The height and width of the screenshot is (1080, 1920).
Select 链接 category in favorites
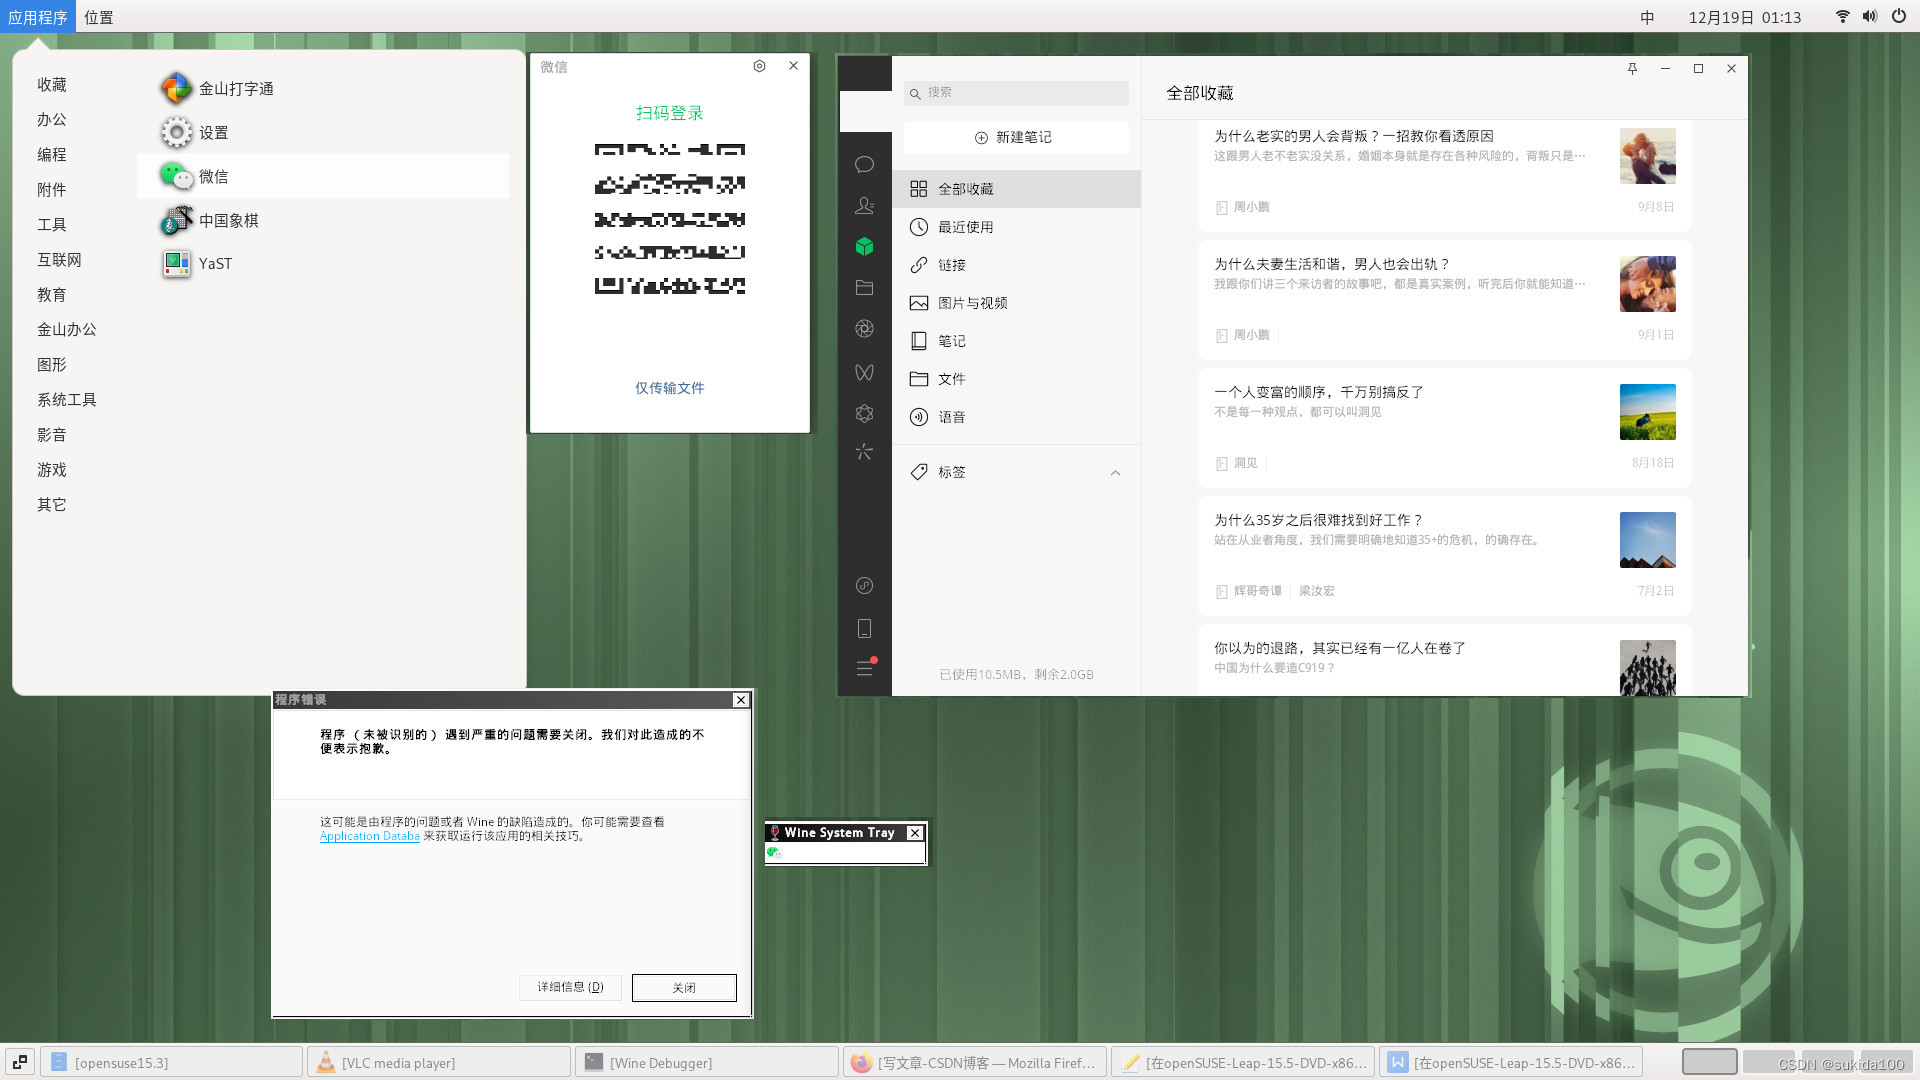1016,265
